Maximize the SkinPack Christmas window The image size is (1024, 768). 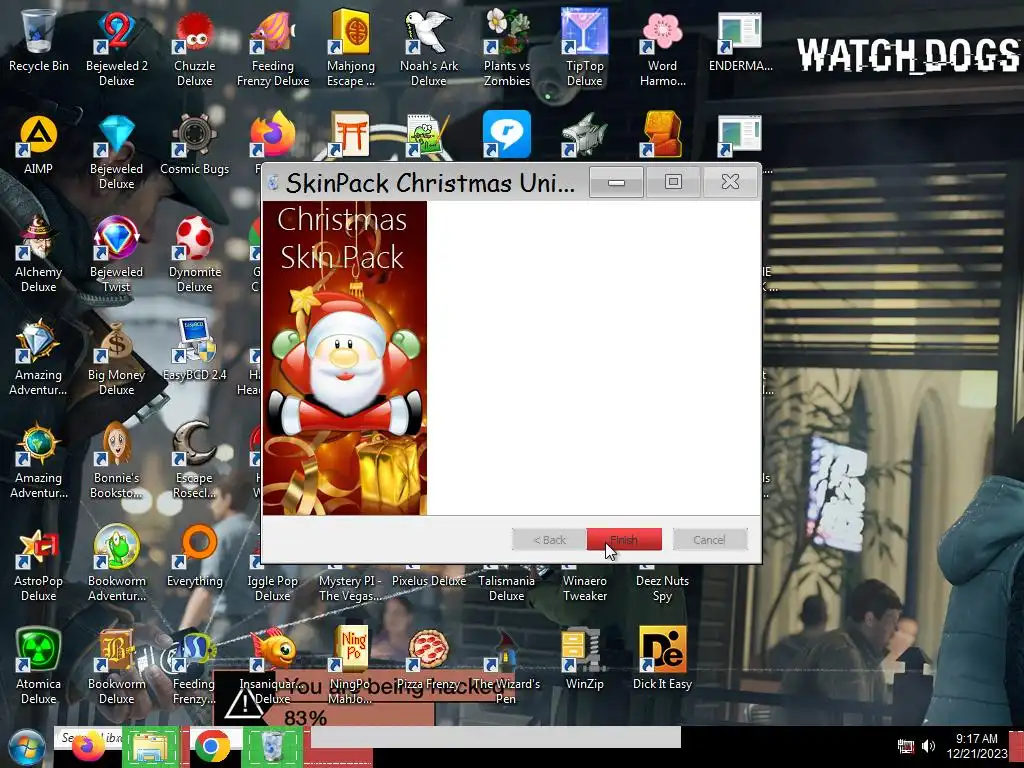tap(673, 182)
